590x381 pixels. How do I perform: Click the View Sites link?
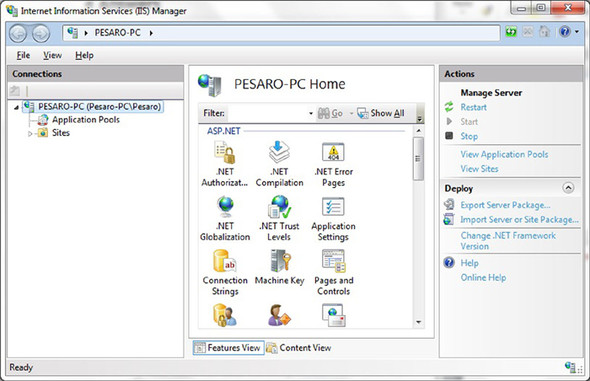point(479,168)
